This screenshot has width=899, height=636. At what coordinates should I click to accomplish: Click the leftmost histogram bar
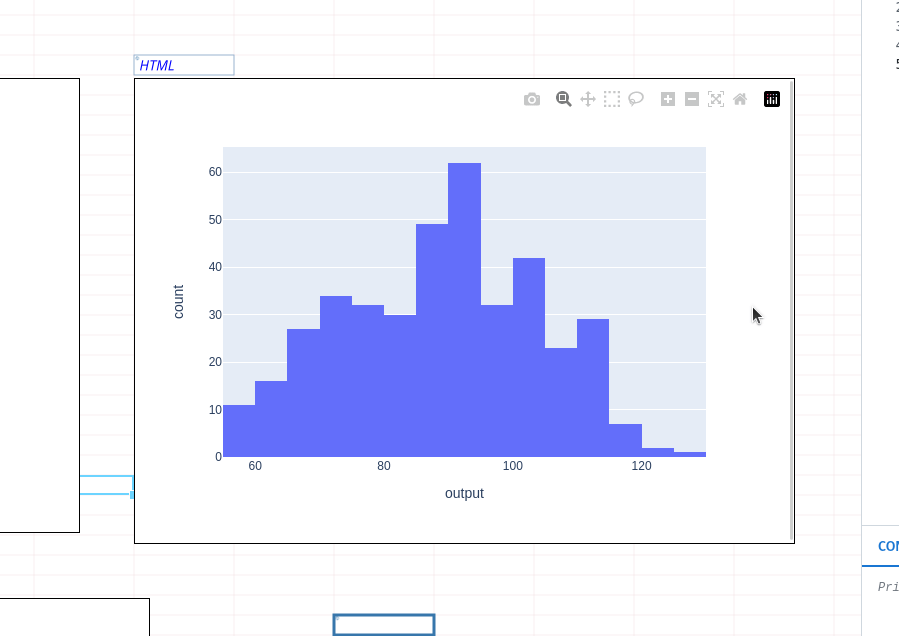tap(239, 431)
